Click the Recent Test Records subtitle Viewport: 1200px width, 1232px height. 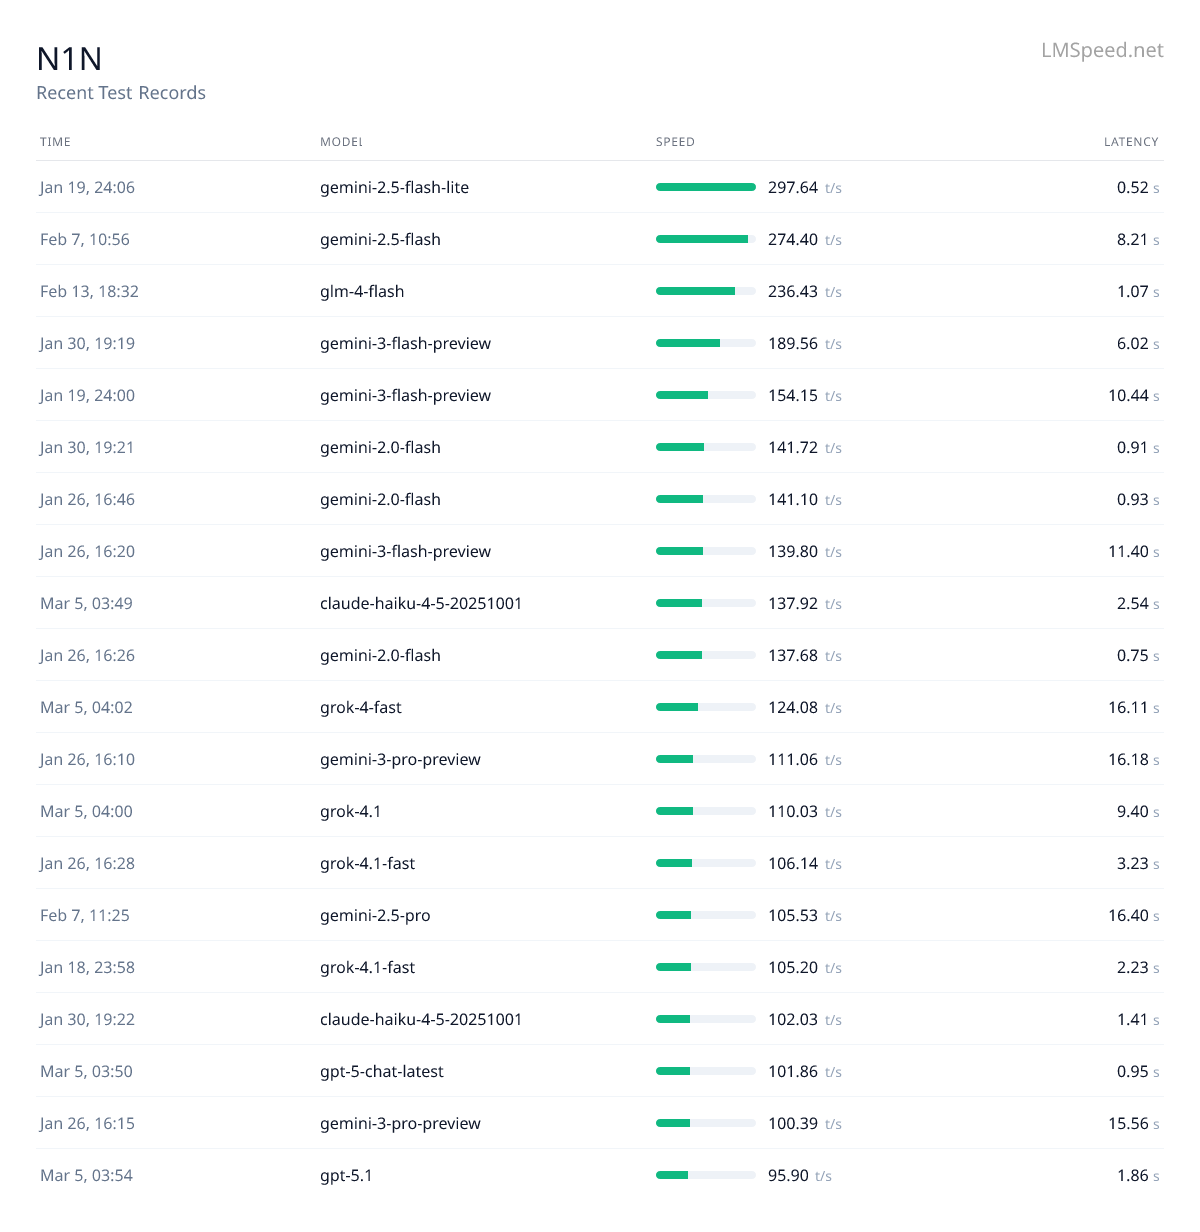(121, 93)
